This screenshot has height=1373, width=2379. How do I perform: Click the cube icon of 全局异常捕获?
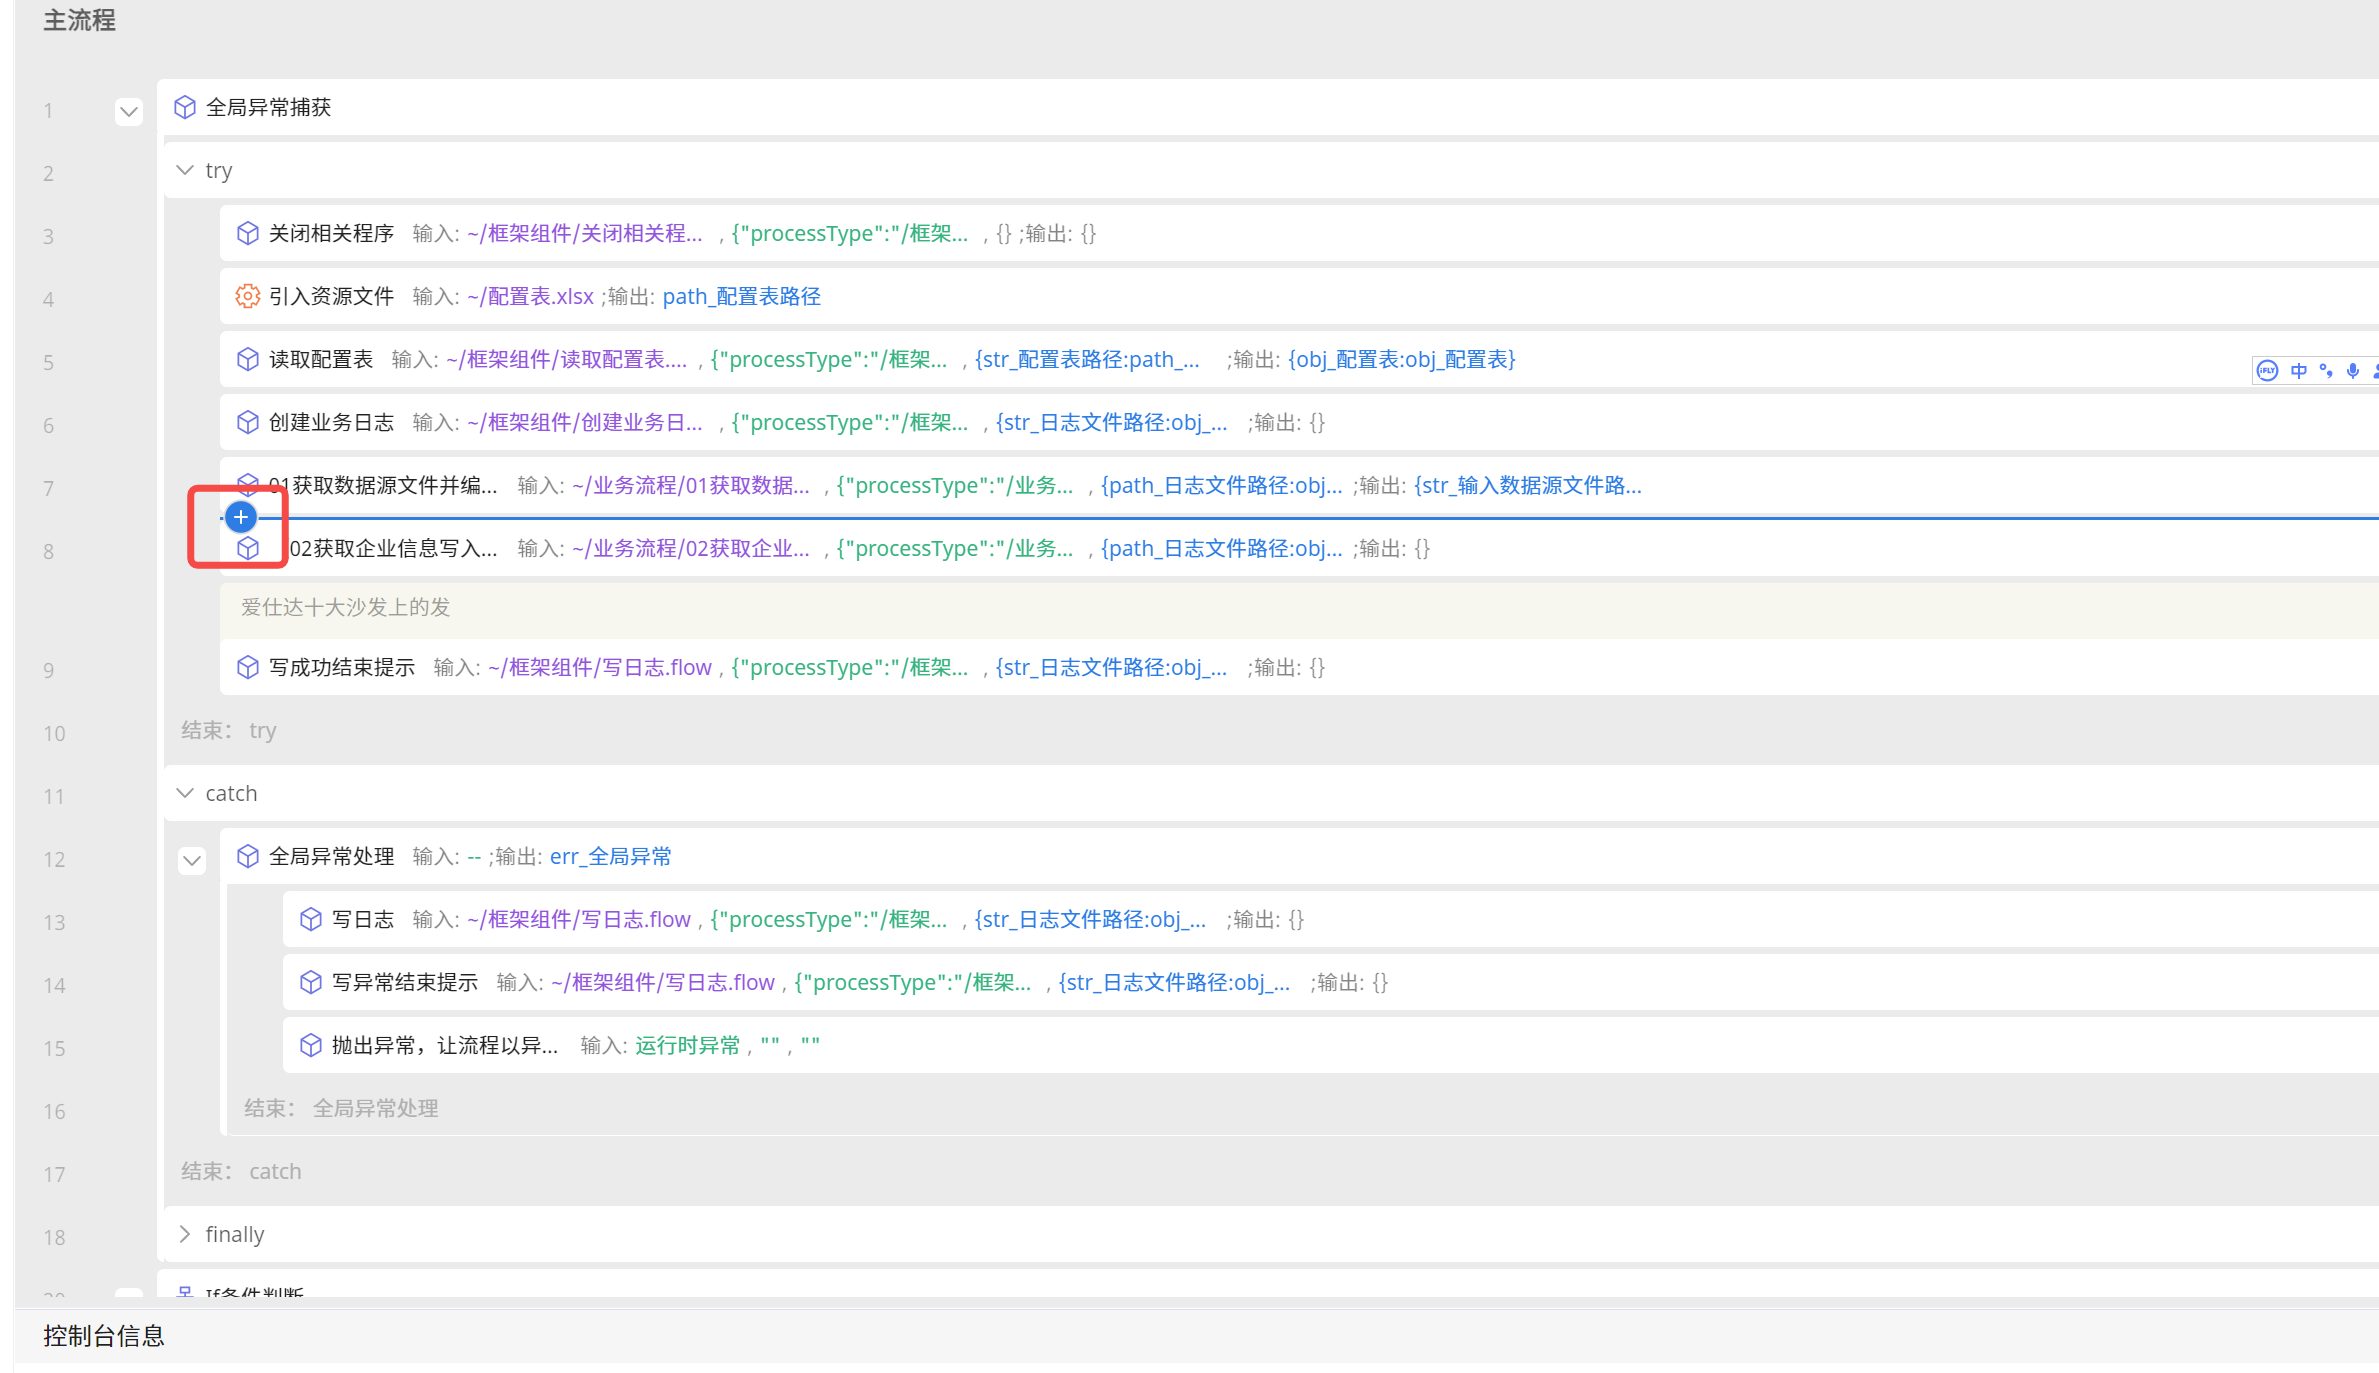pyautogui.click(x=185, y=107)
